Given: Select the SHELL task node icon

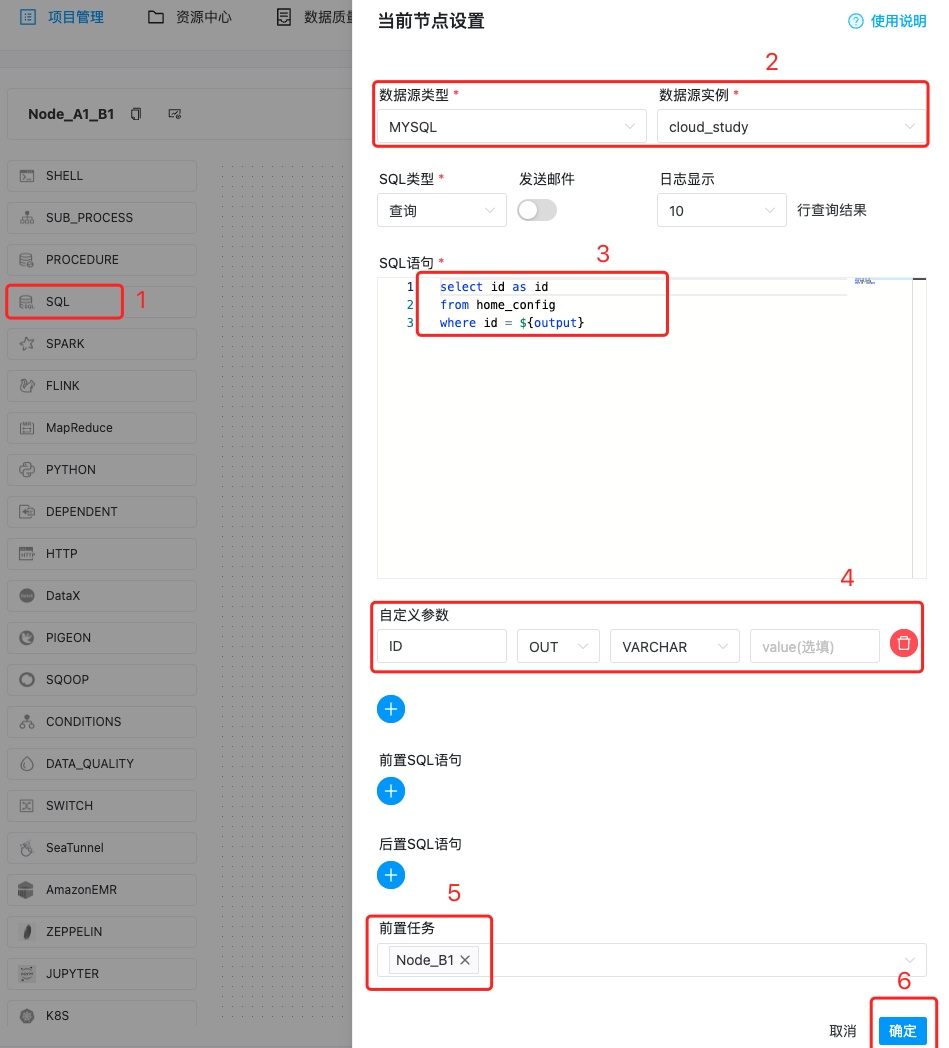Looking at the screenshot, I should point(27,176).
